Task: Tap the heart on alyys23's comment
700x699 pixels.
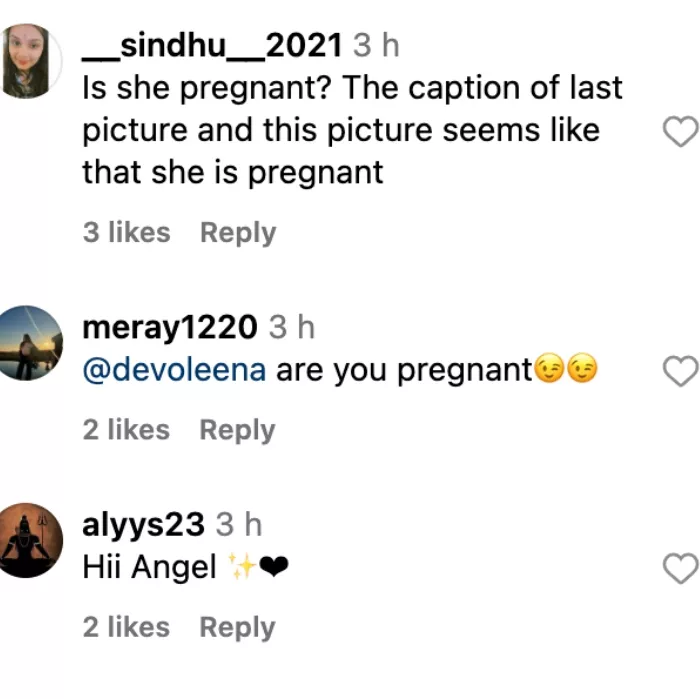Action: click(681, 569)
